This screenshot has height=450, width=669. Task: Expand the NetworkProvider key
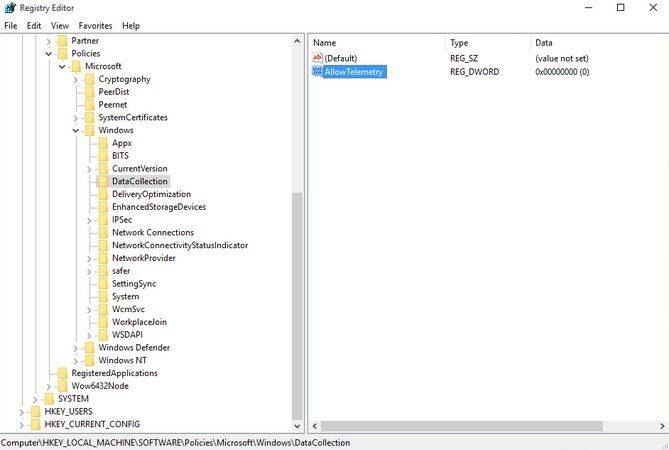(90, 259)
